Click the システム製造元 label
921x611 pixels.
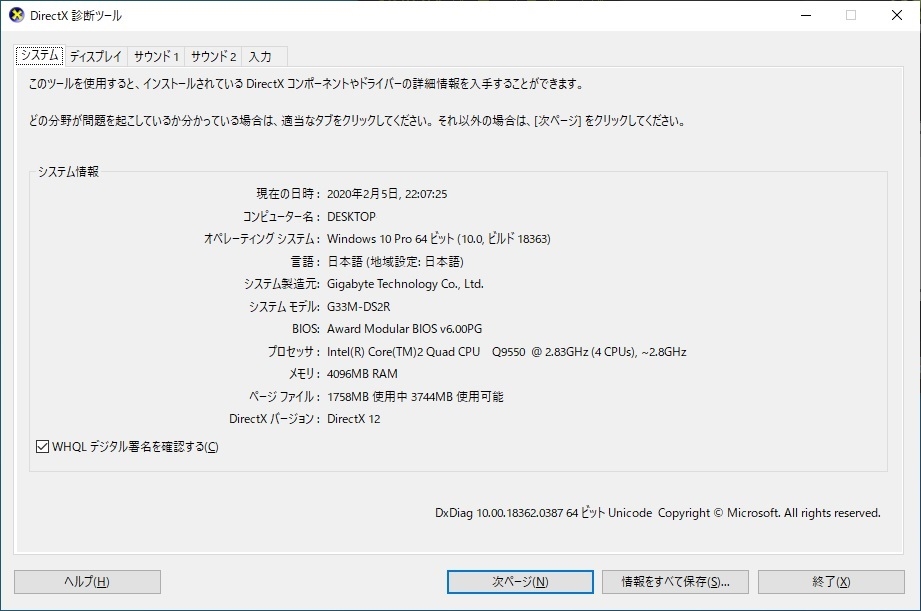282,284
